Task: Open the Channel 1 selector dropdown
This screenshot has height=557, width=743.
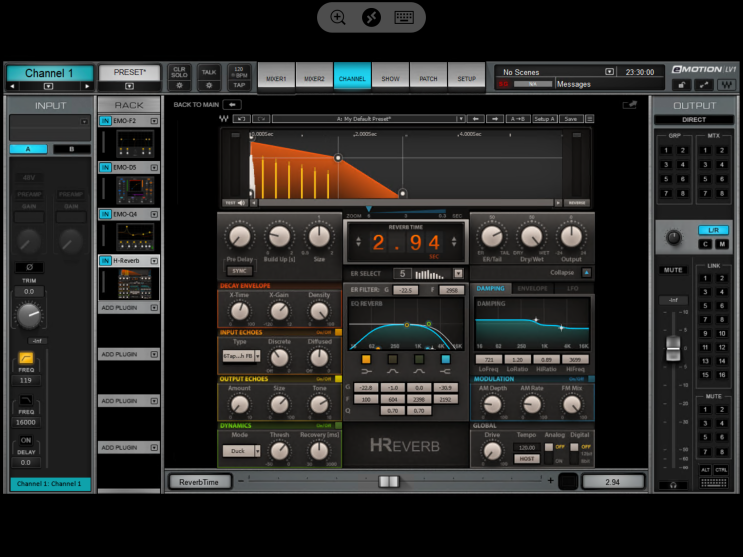Action: click(48, 86)
